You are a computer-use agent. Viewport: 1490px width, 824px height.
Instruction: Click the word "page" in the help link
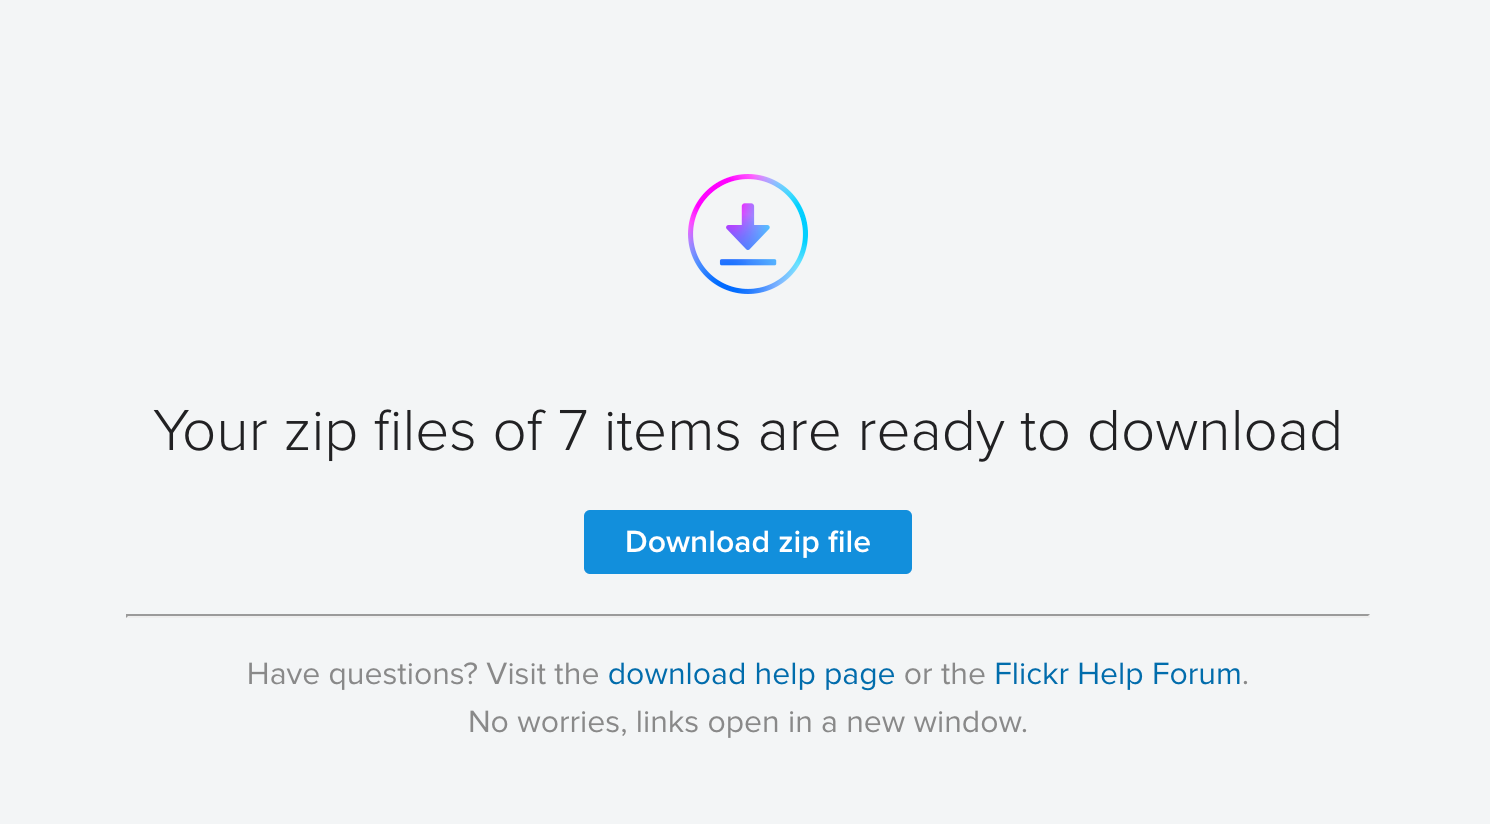859,676
